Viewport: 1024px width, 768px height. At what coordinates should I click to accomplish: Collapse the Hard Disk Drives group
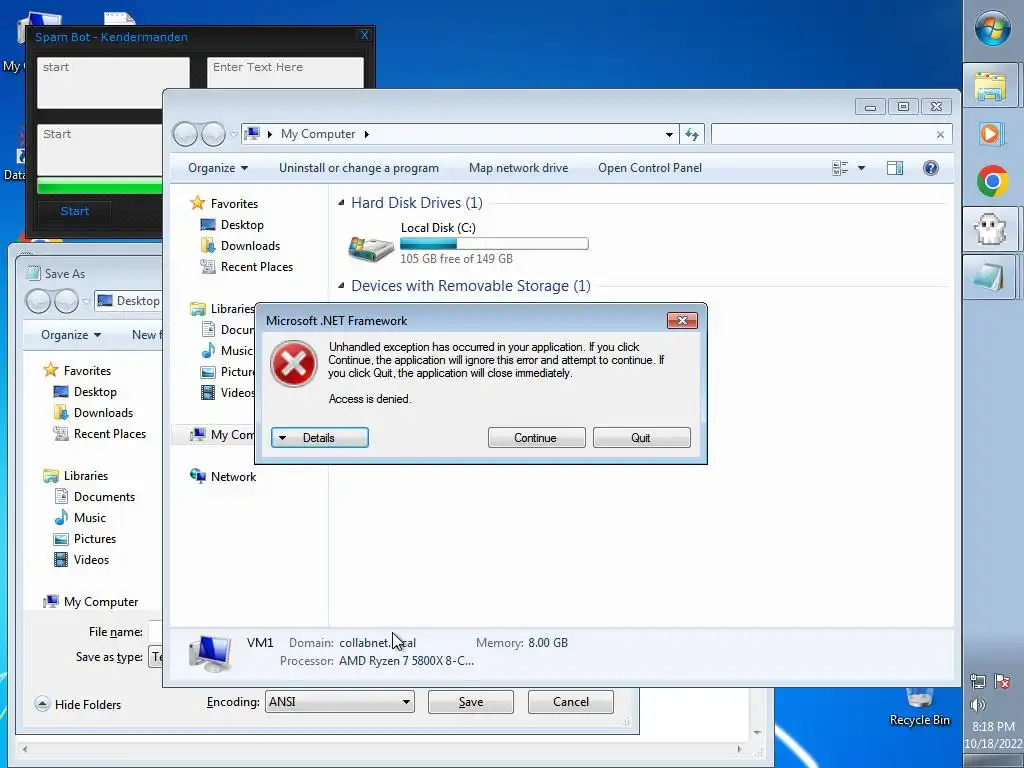coord(341,203)
